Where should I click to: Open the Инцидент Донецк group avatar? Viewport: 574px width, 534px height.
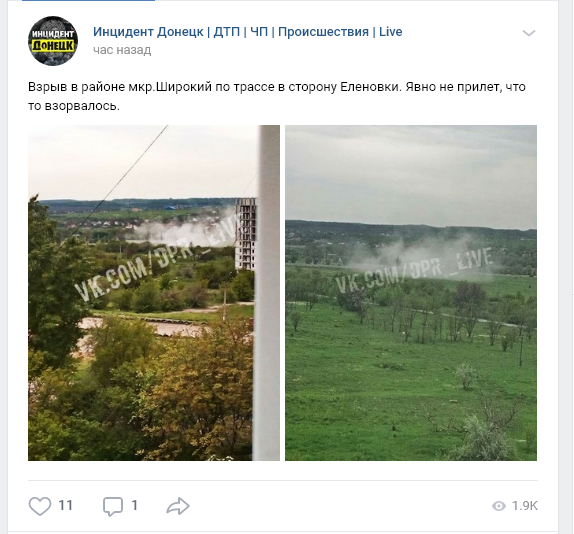coord(53,41)
